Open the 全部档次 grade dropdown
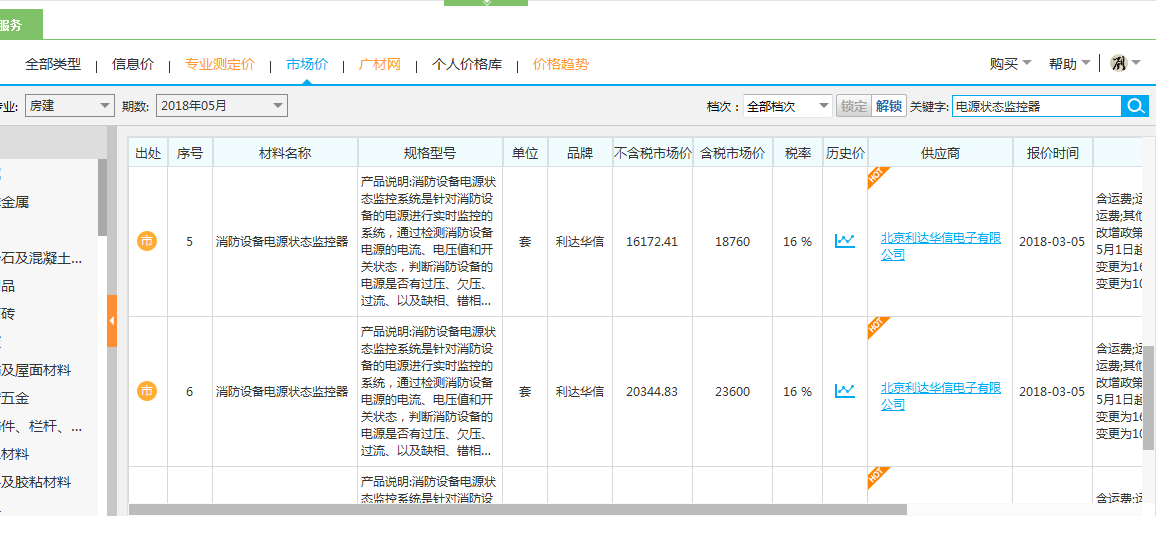This screenshot has height=547, width=1156. coord(787,106)
